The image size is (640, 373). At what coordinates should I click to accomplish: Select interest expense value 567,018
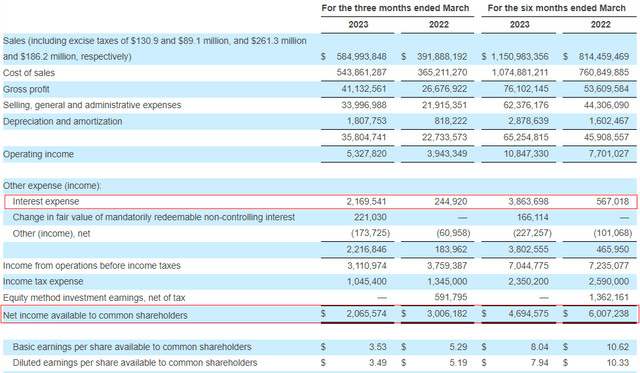tap(613, 202)
